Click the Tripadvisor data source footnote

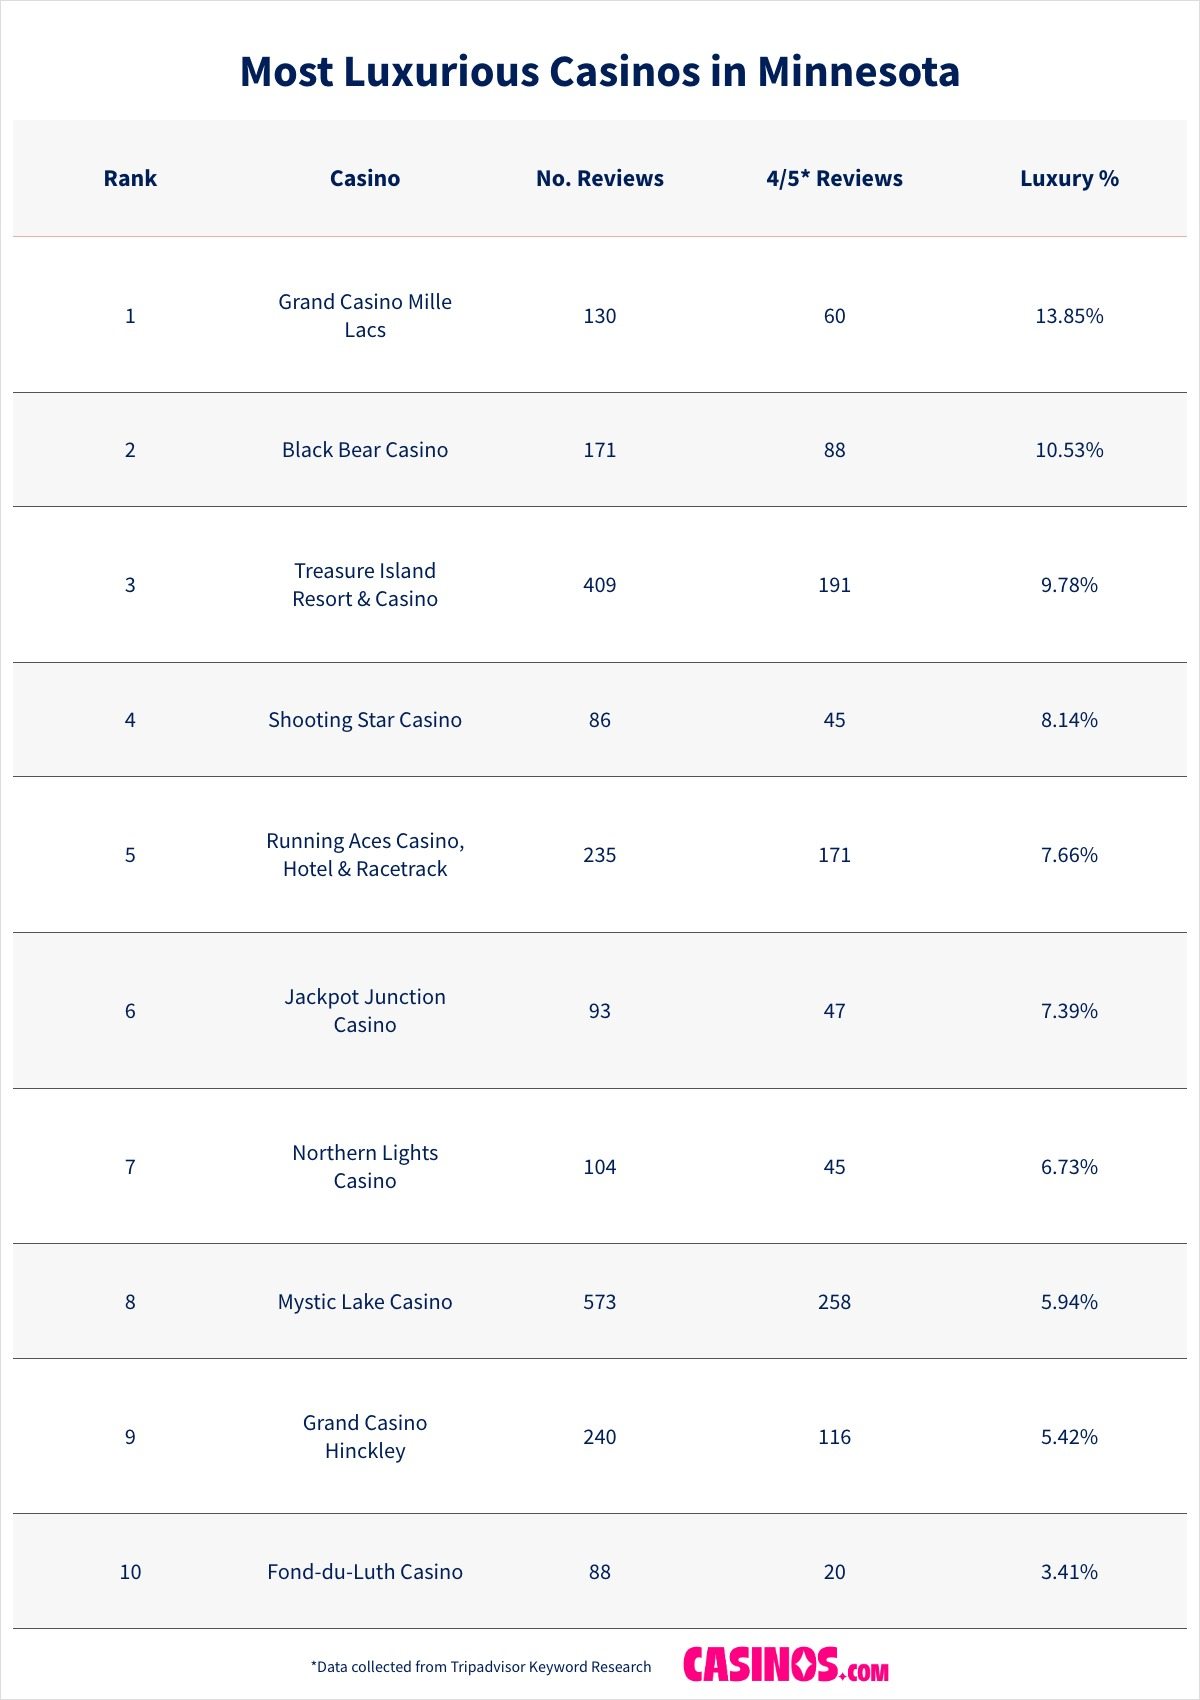481,1667
